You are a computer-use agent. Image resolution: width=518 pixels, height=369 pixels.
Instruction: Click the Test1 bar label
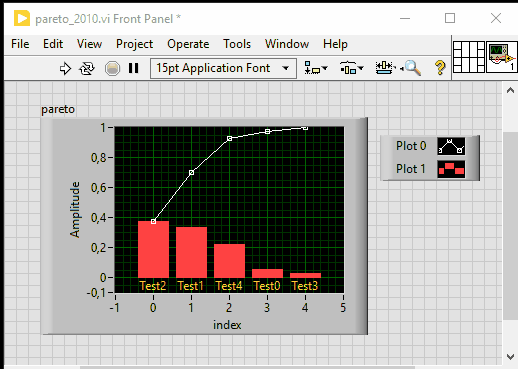tap(190, 286)
